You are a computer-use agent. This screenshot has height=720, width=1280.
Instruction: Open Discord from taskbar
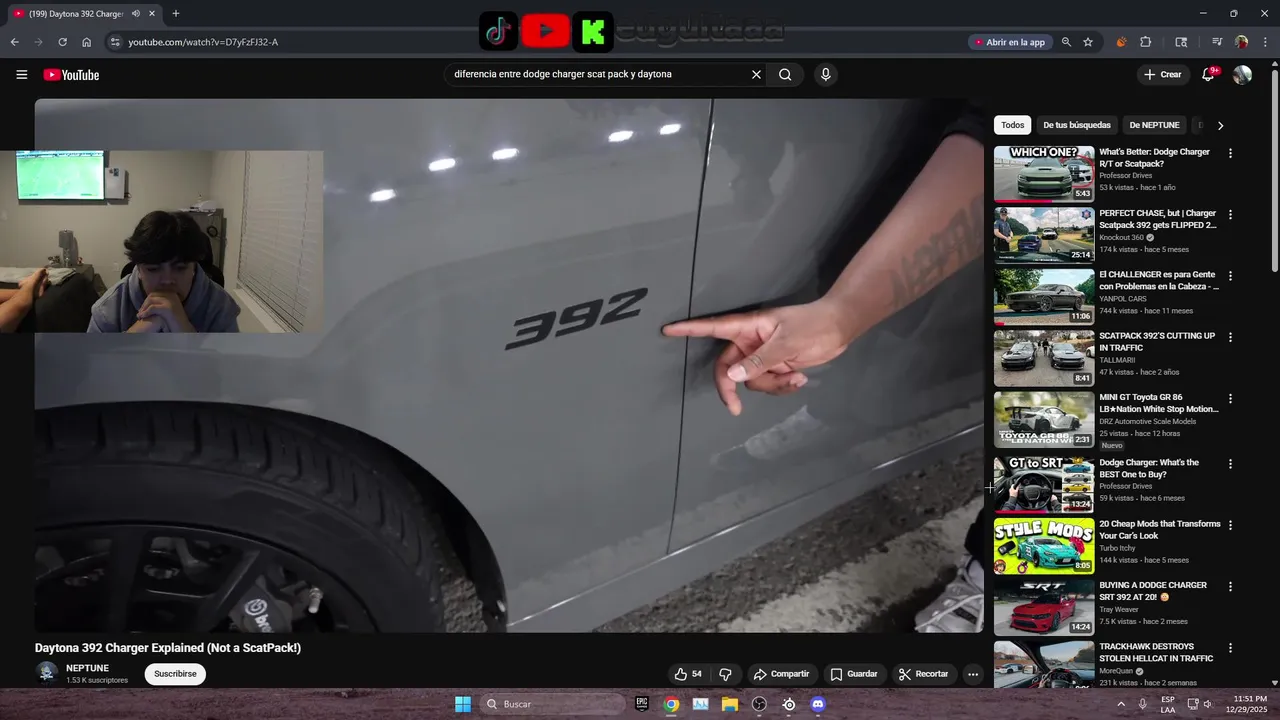pos(818,704)
